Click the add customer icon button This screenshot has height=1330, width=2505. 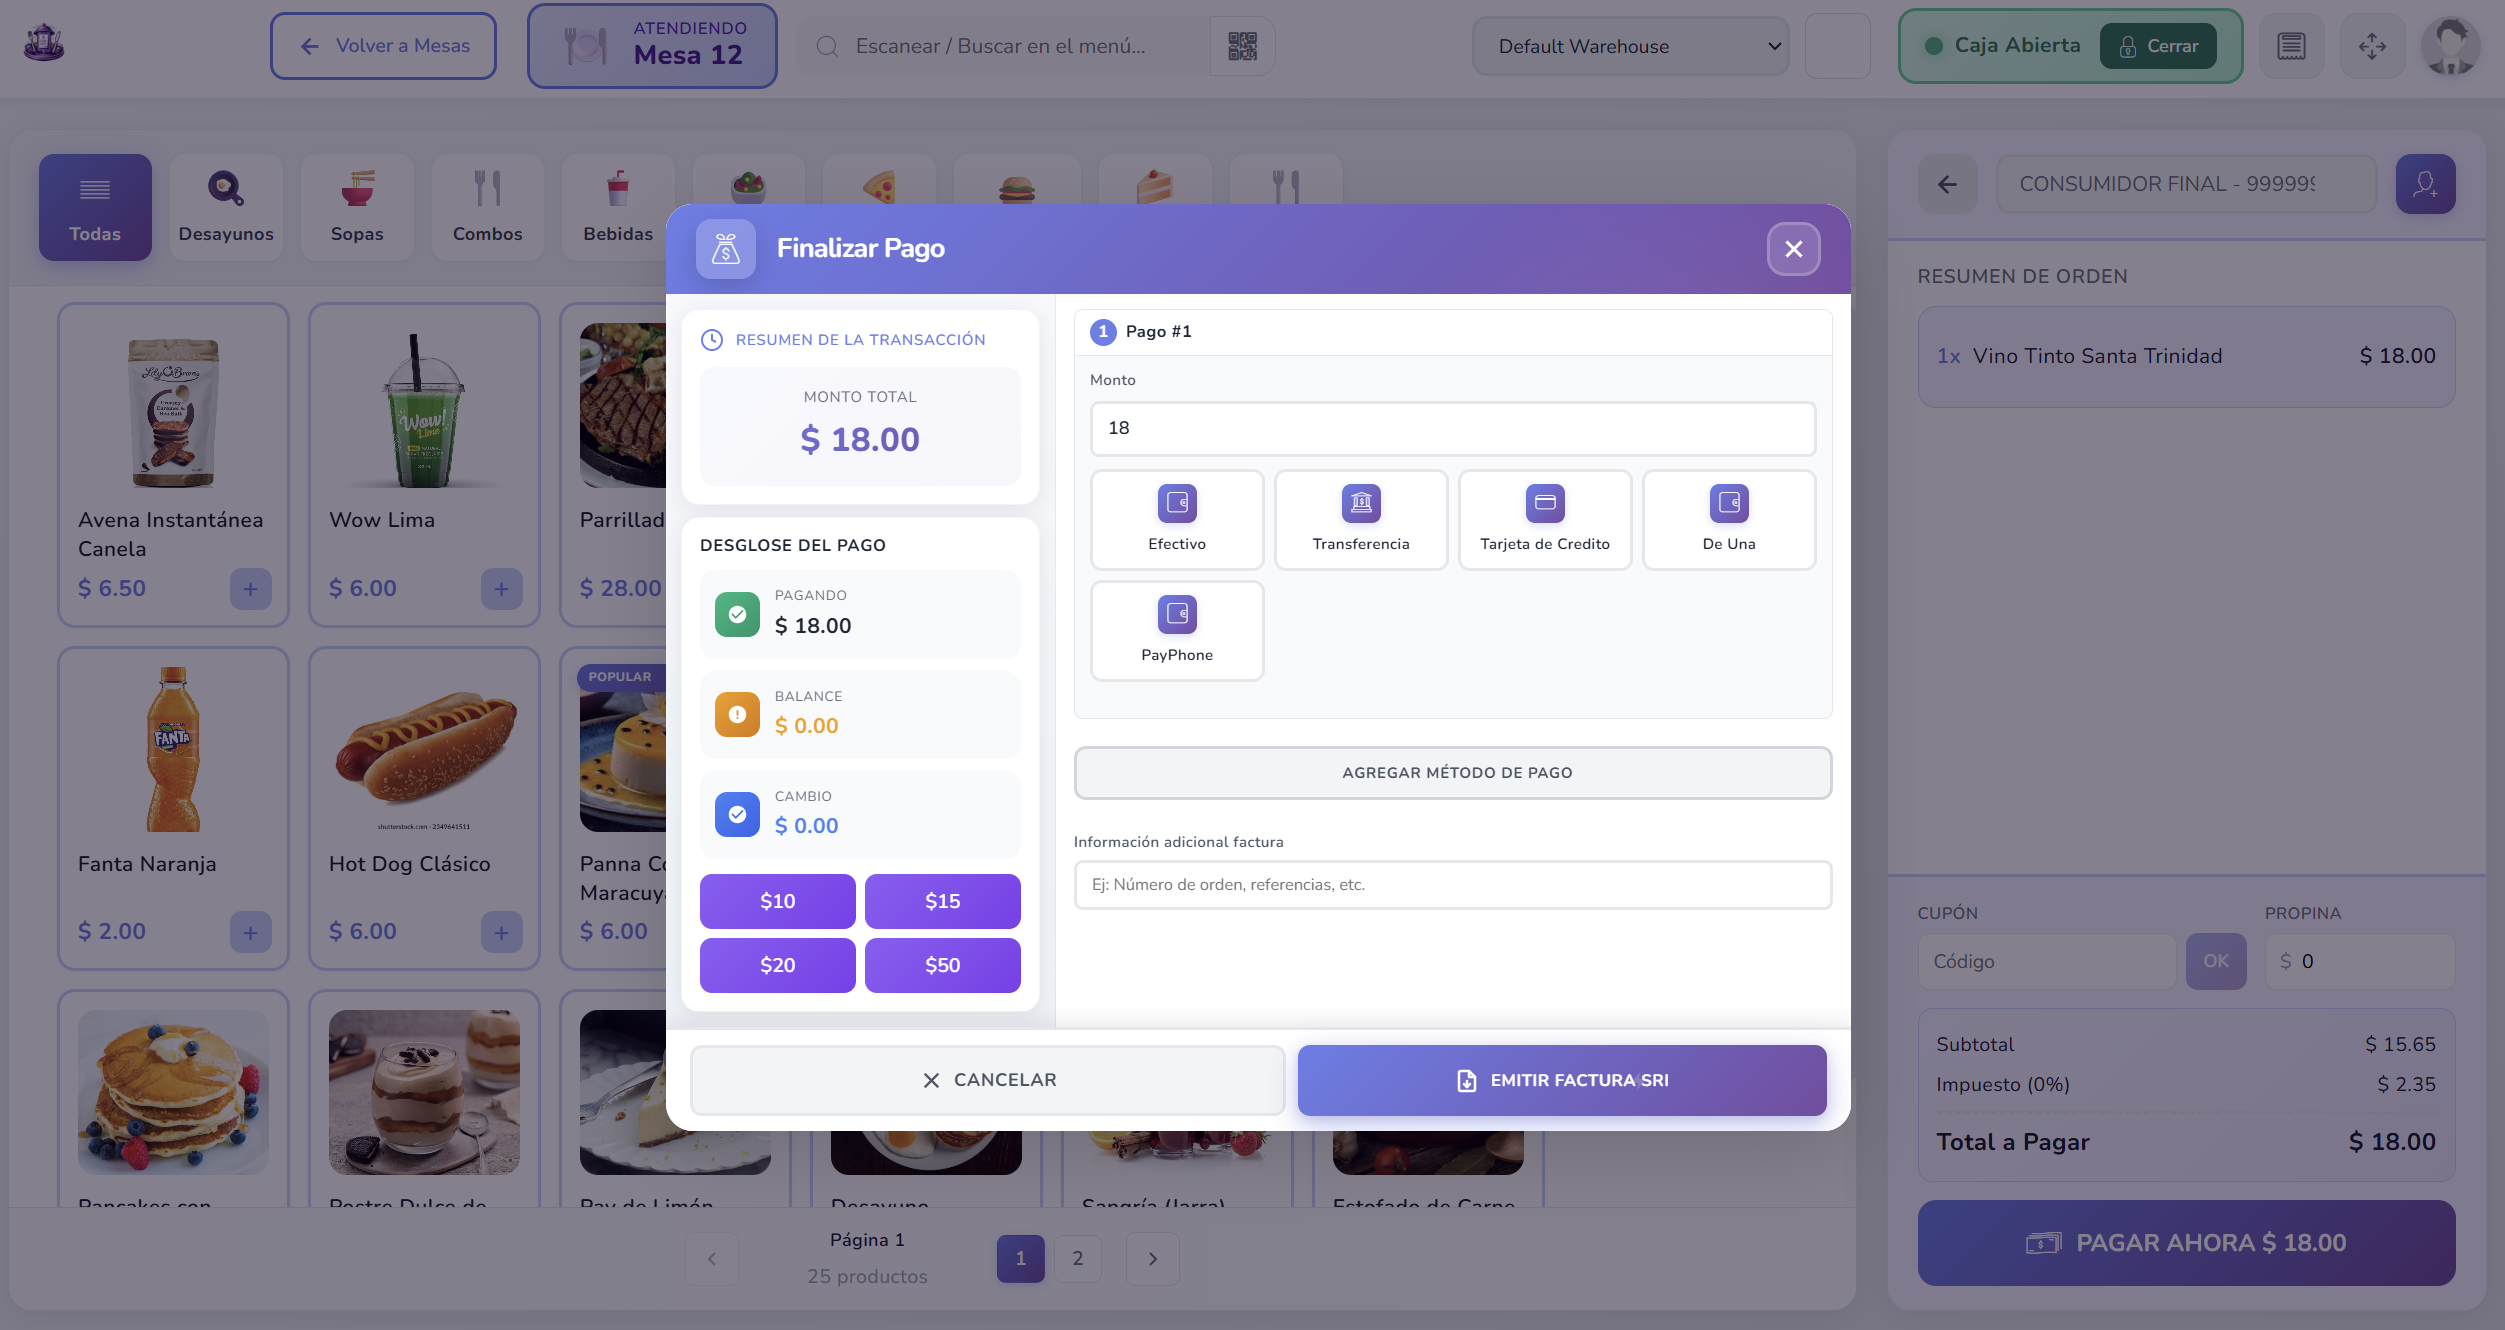(x=2425, y=184)
